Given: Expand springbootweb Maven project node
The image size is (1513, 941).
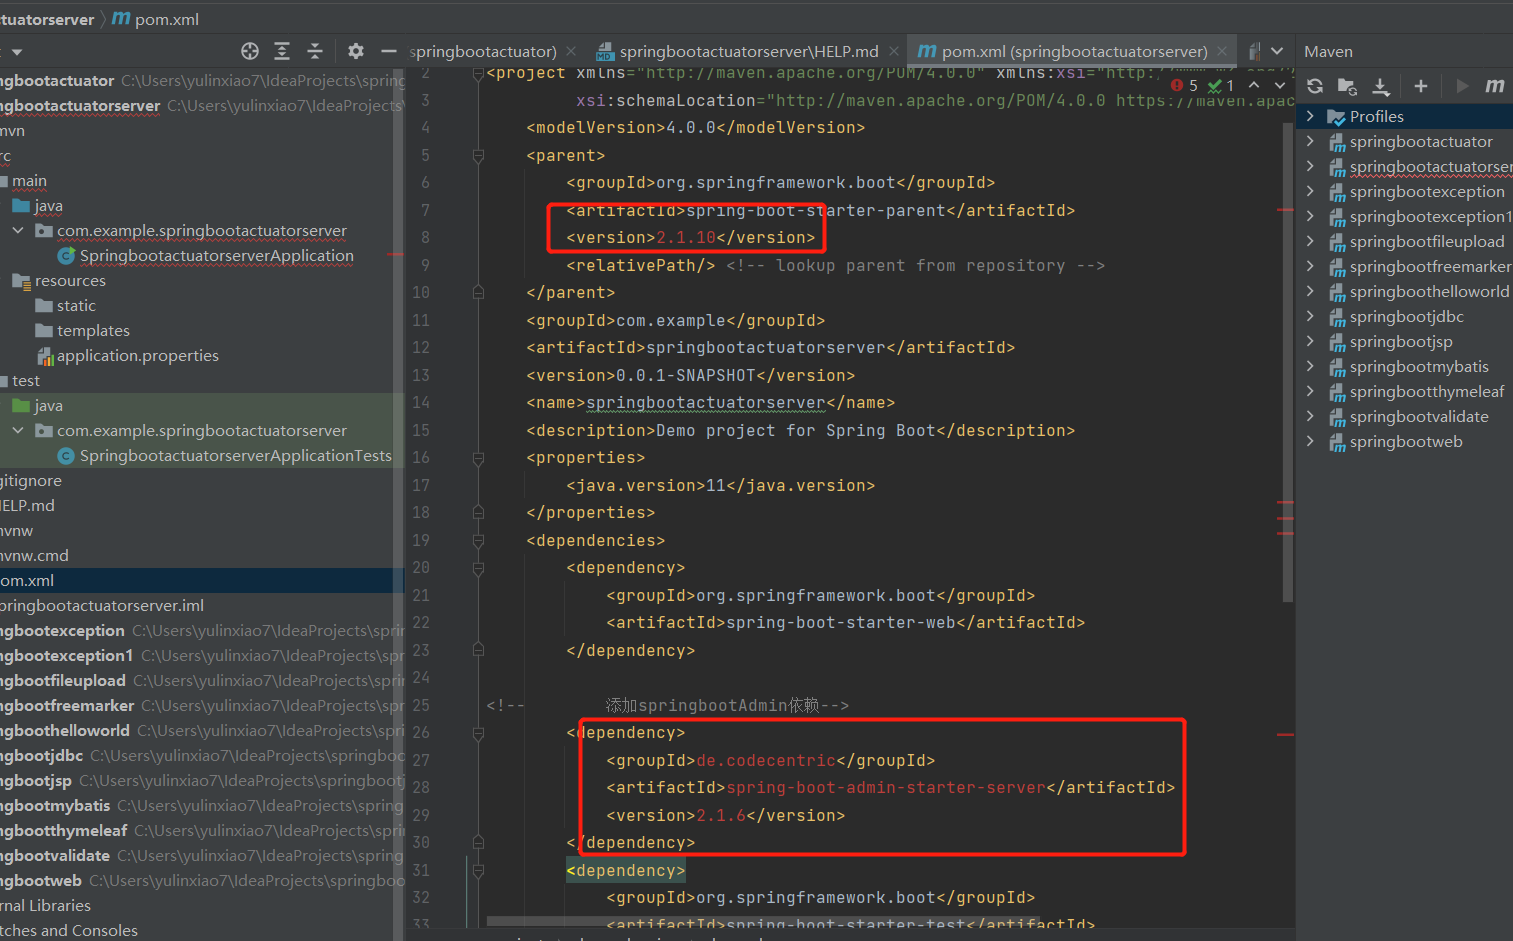Looking at the screenshot, I should (1310, 441).
